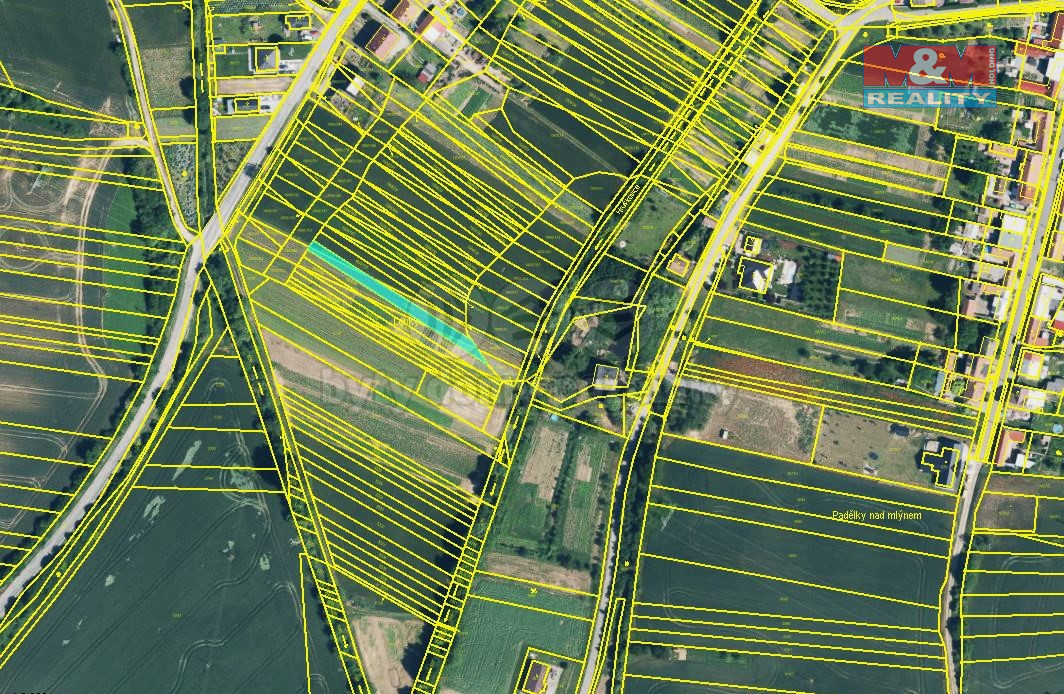Click the paved road at the top-right intersection
This screenshot has width=1064, height=694.
point(842,20)
